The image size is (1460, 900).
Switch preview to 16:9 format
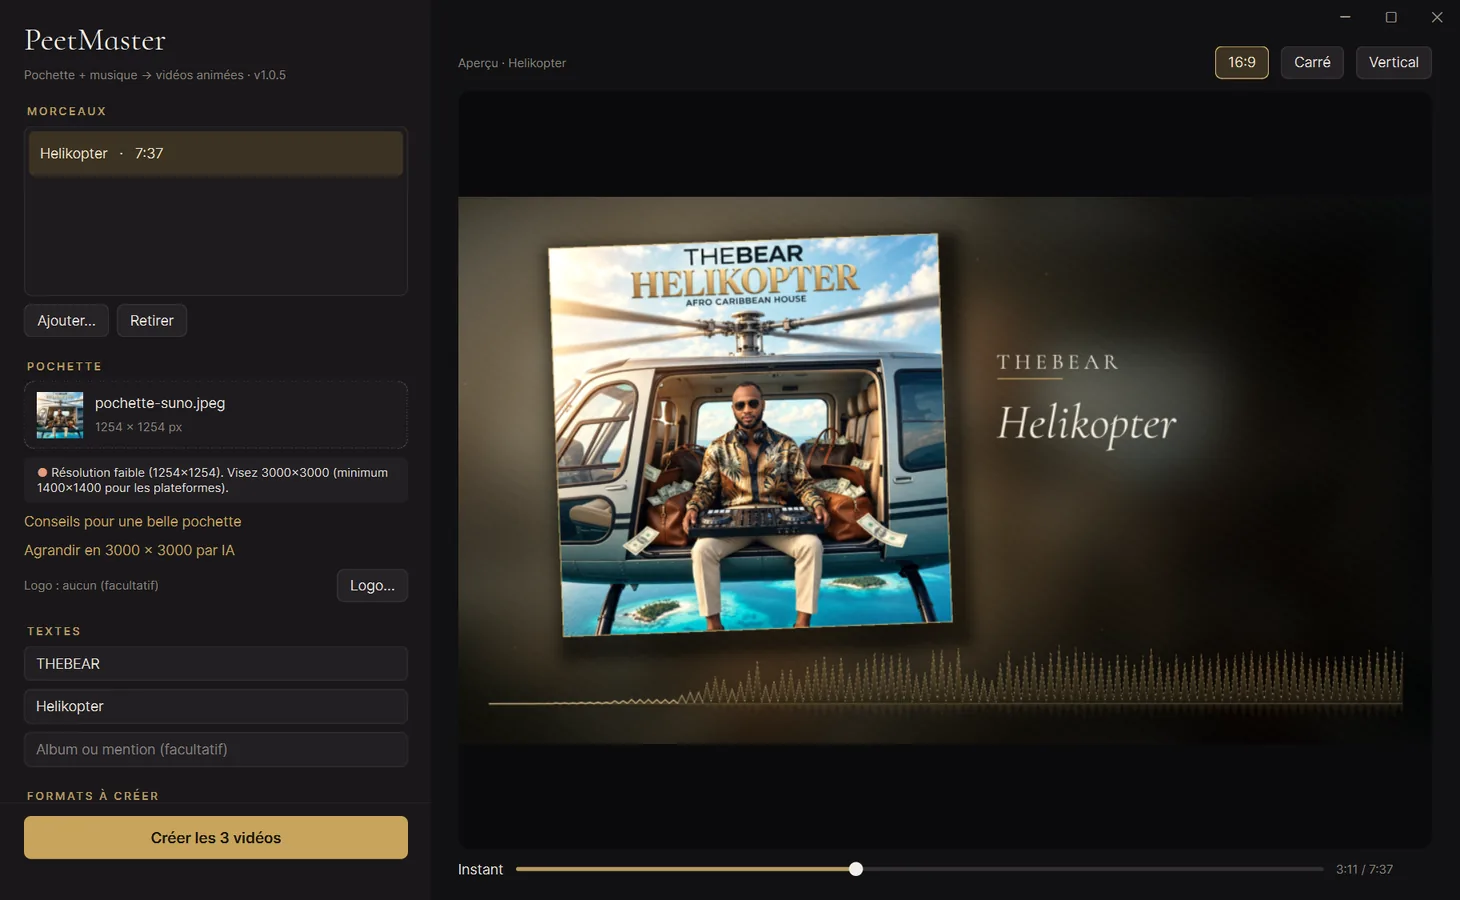pyautogui.click(x=1242, y=62)
